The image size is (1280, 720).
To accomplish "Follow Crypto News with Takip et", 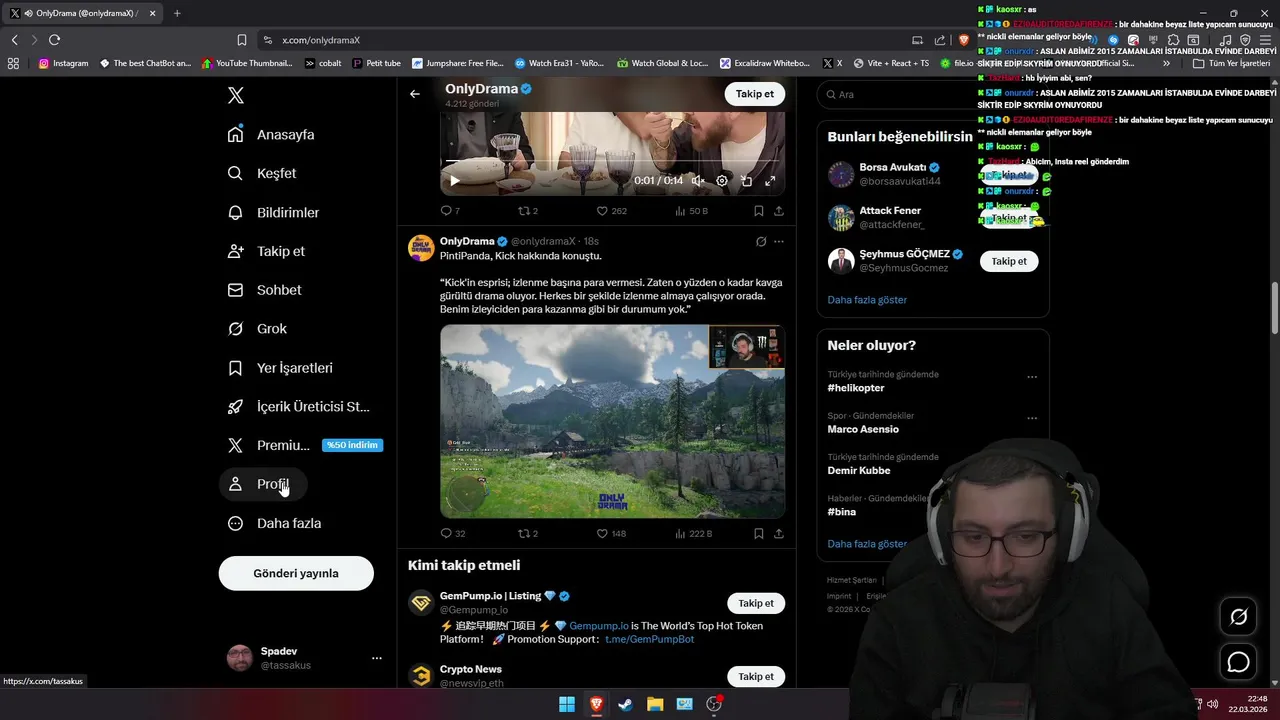I will coord(756,676).
